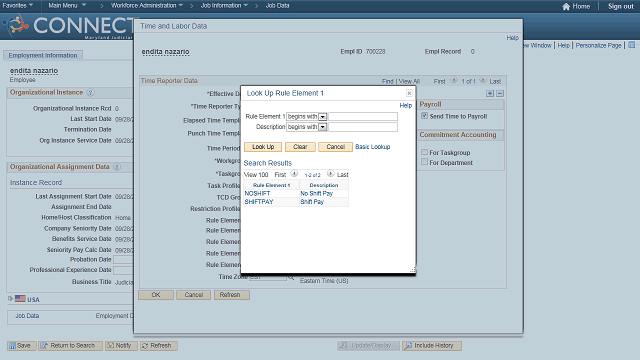Screen dimensions: 640x360
Task: Show next results arrow in lookup
Action: point(331,174)
